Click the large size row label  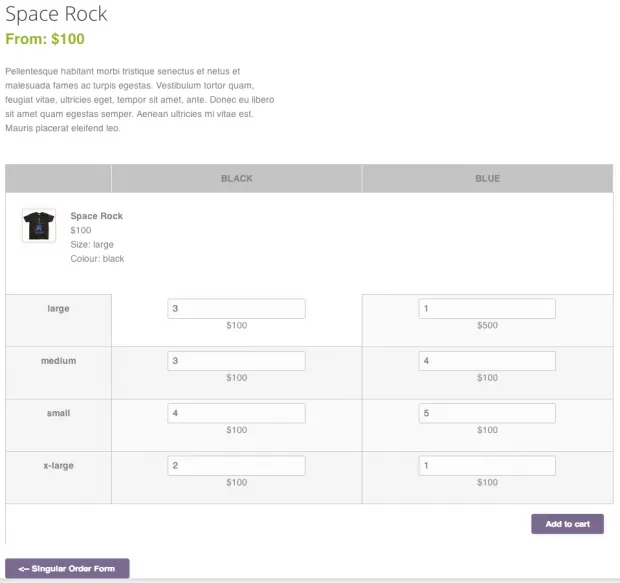pos(58,309)
